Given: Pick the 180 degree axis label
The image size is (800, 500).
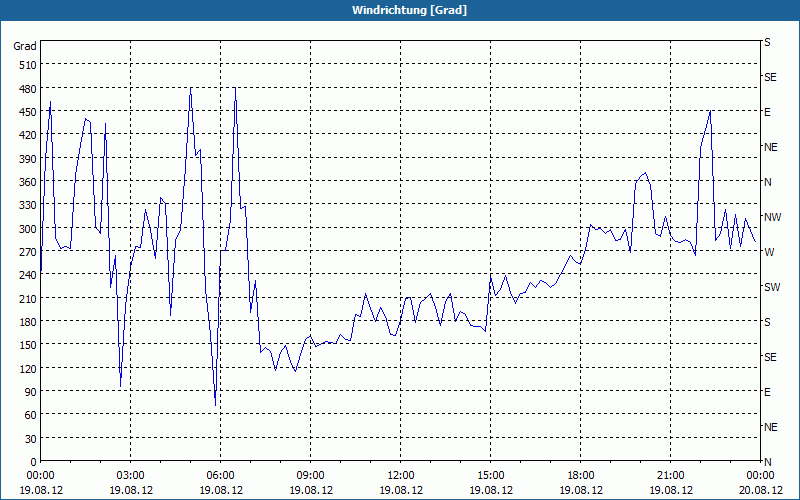Looking at the screenshot, I should coord(28,322).
